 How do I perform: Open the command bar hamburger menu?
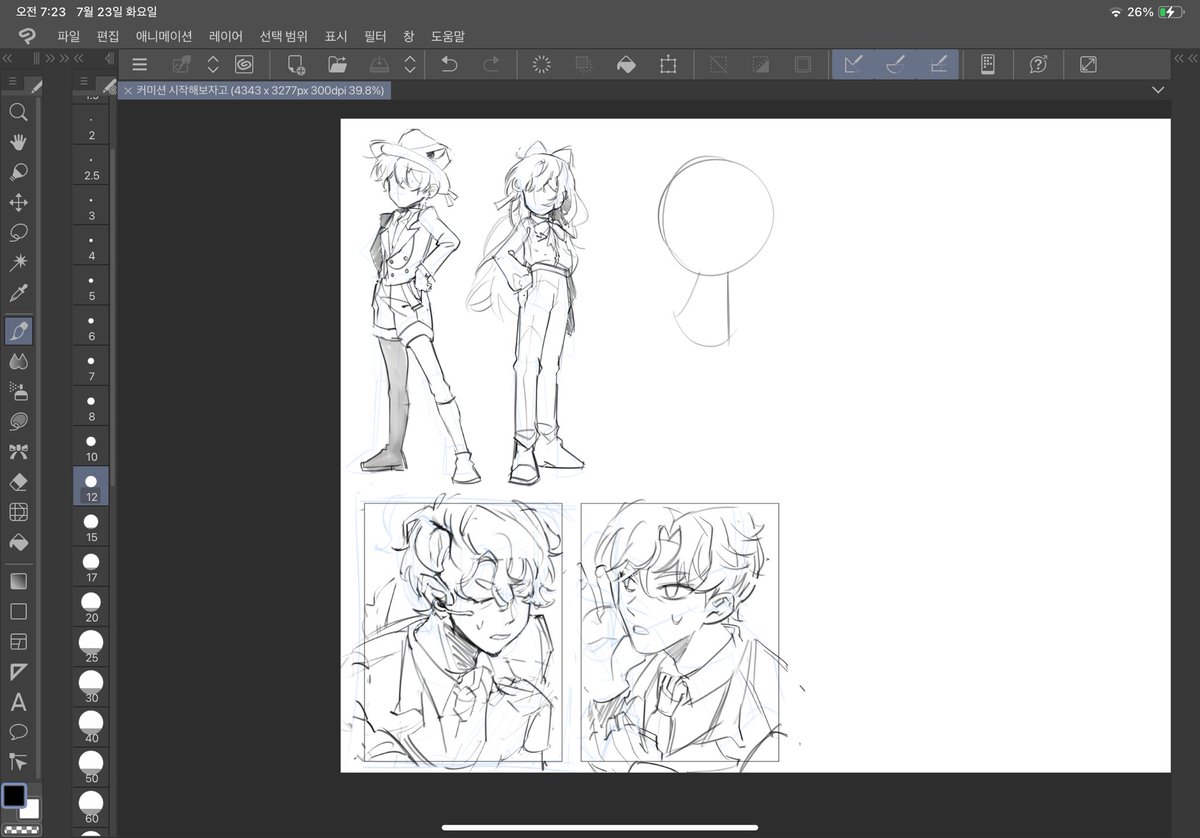(140, 64)
